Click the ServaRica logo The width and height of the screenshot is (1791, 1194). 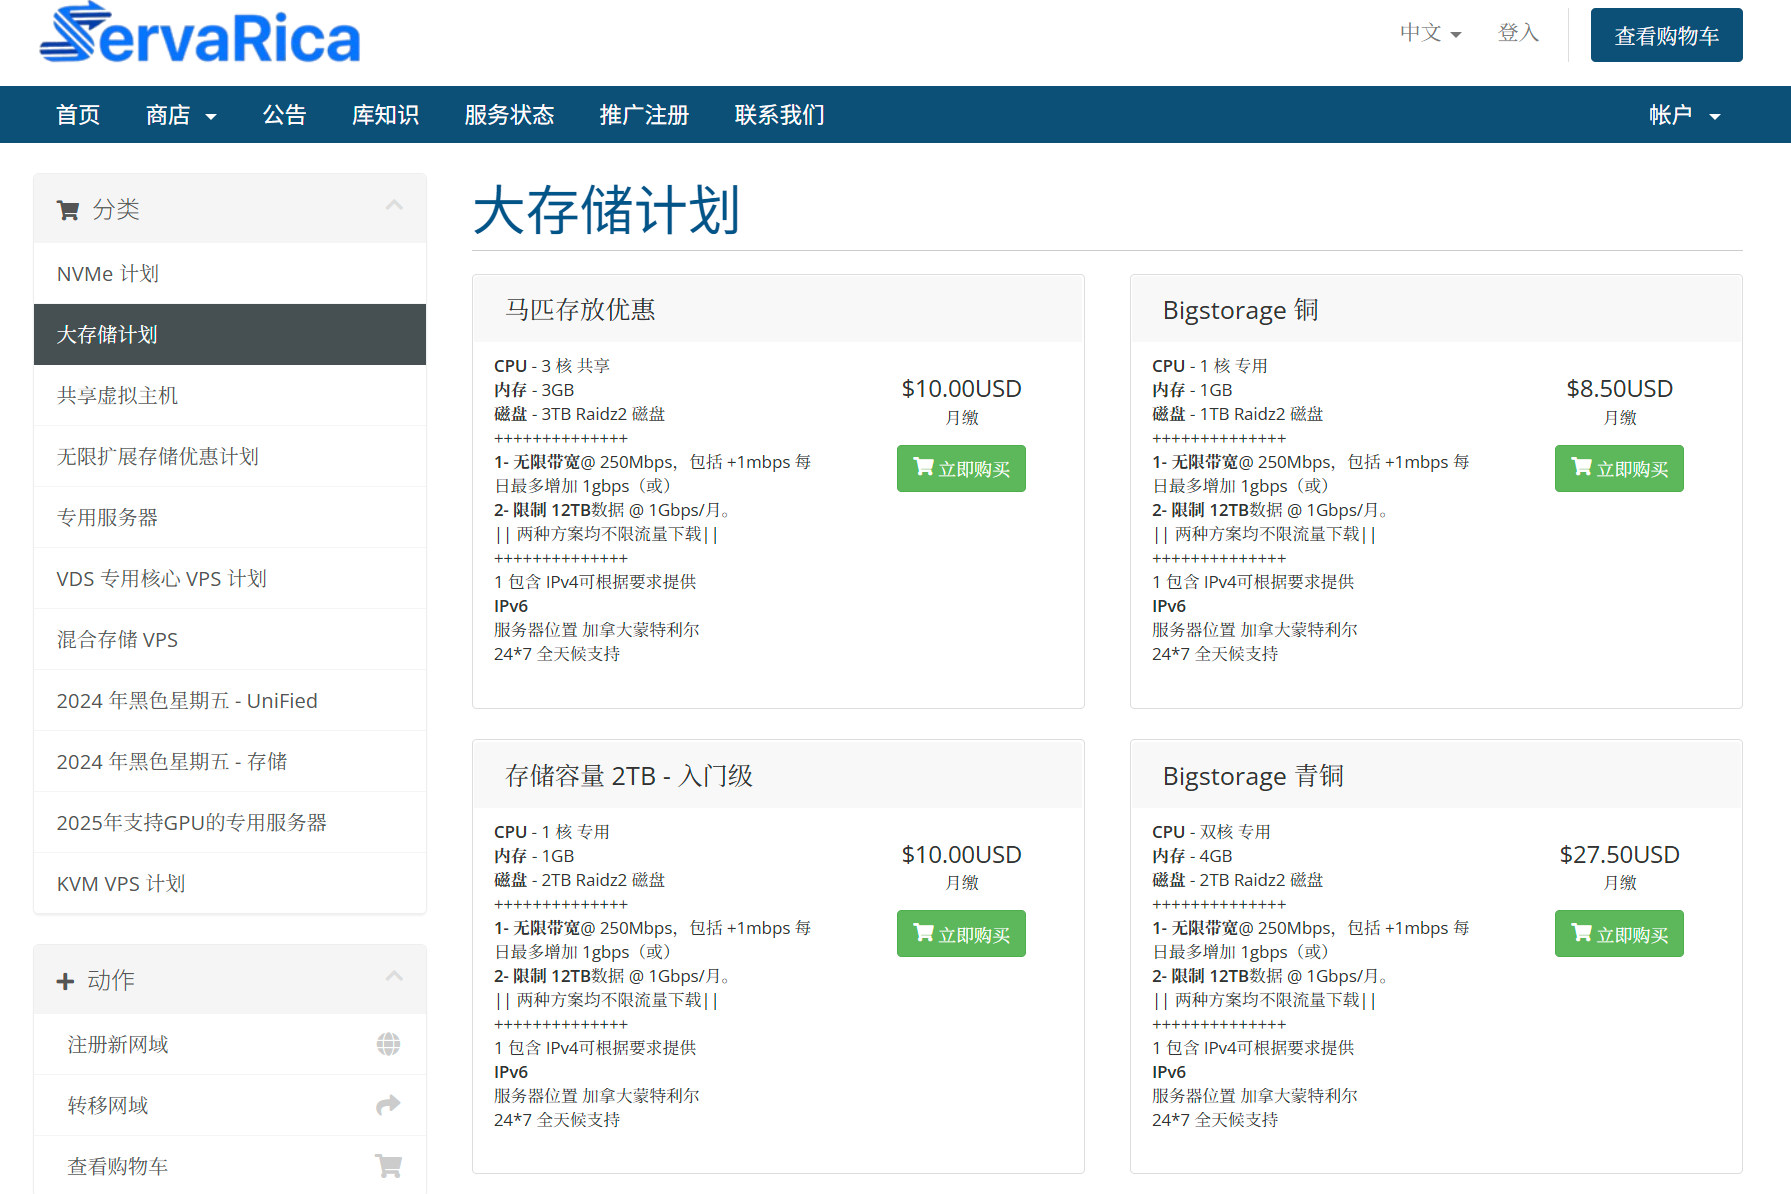click(x=200, y=33)
